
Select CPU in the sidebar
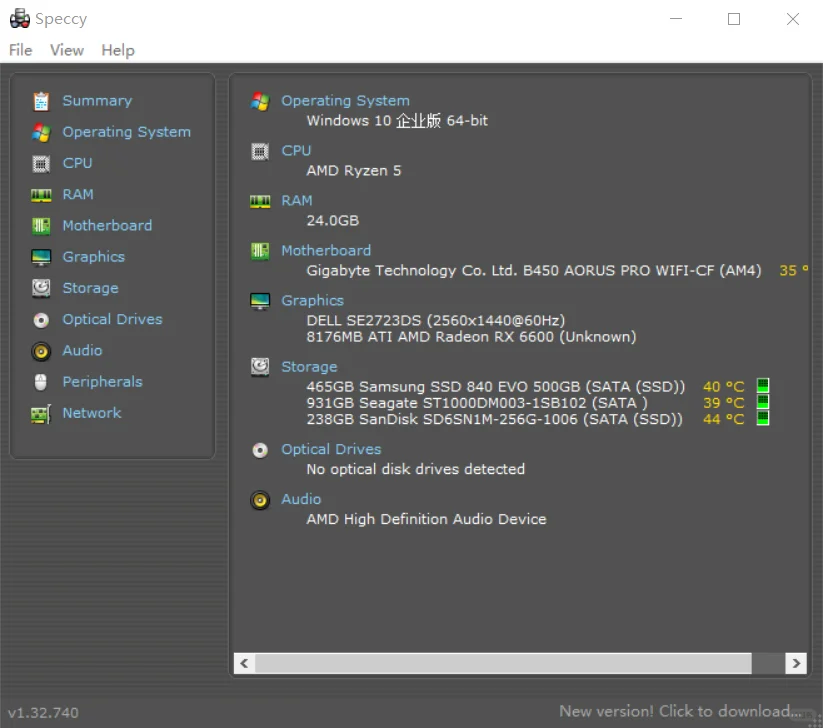click(x=77, y=163)
